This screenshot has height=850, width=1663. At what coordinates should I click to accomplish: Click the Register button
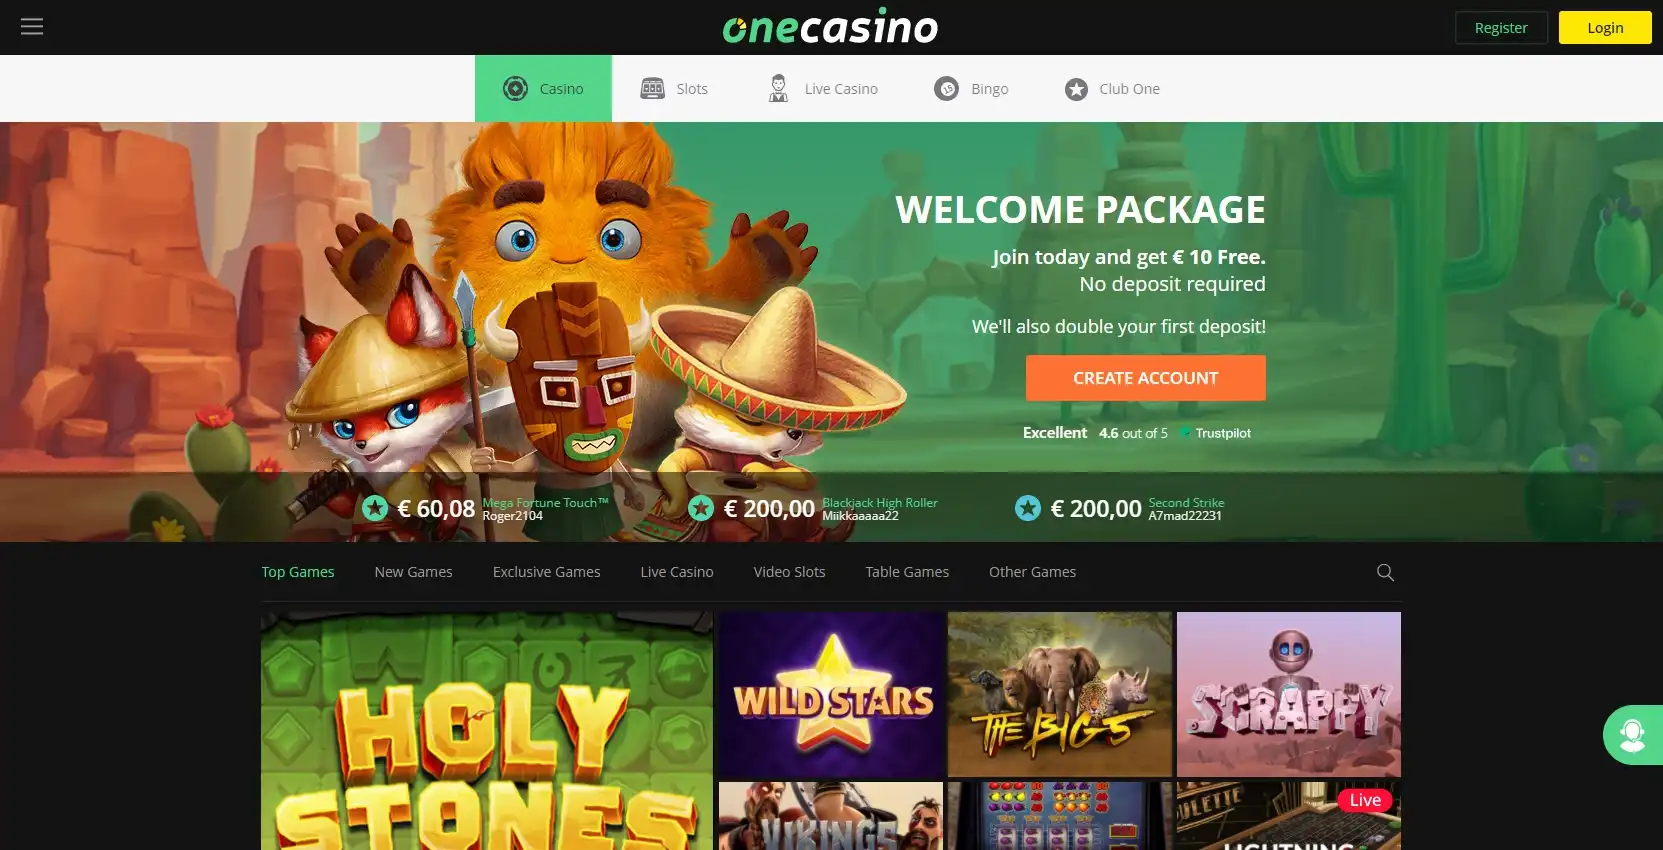(x=1501, y=28)
